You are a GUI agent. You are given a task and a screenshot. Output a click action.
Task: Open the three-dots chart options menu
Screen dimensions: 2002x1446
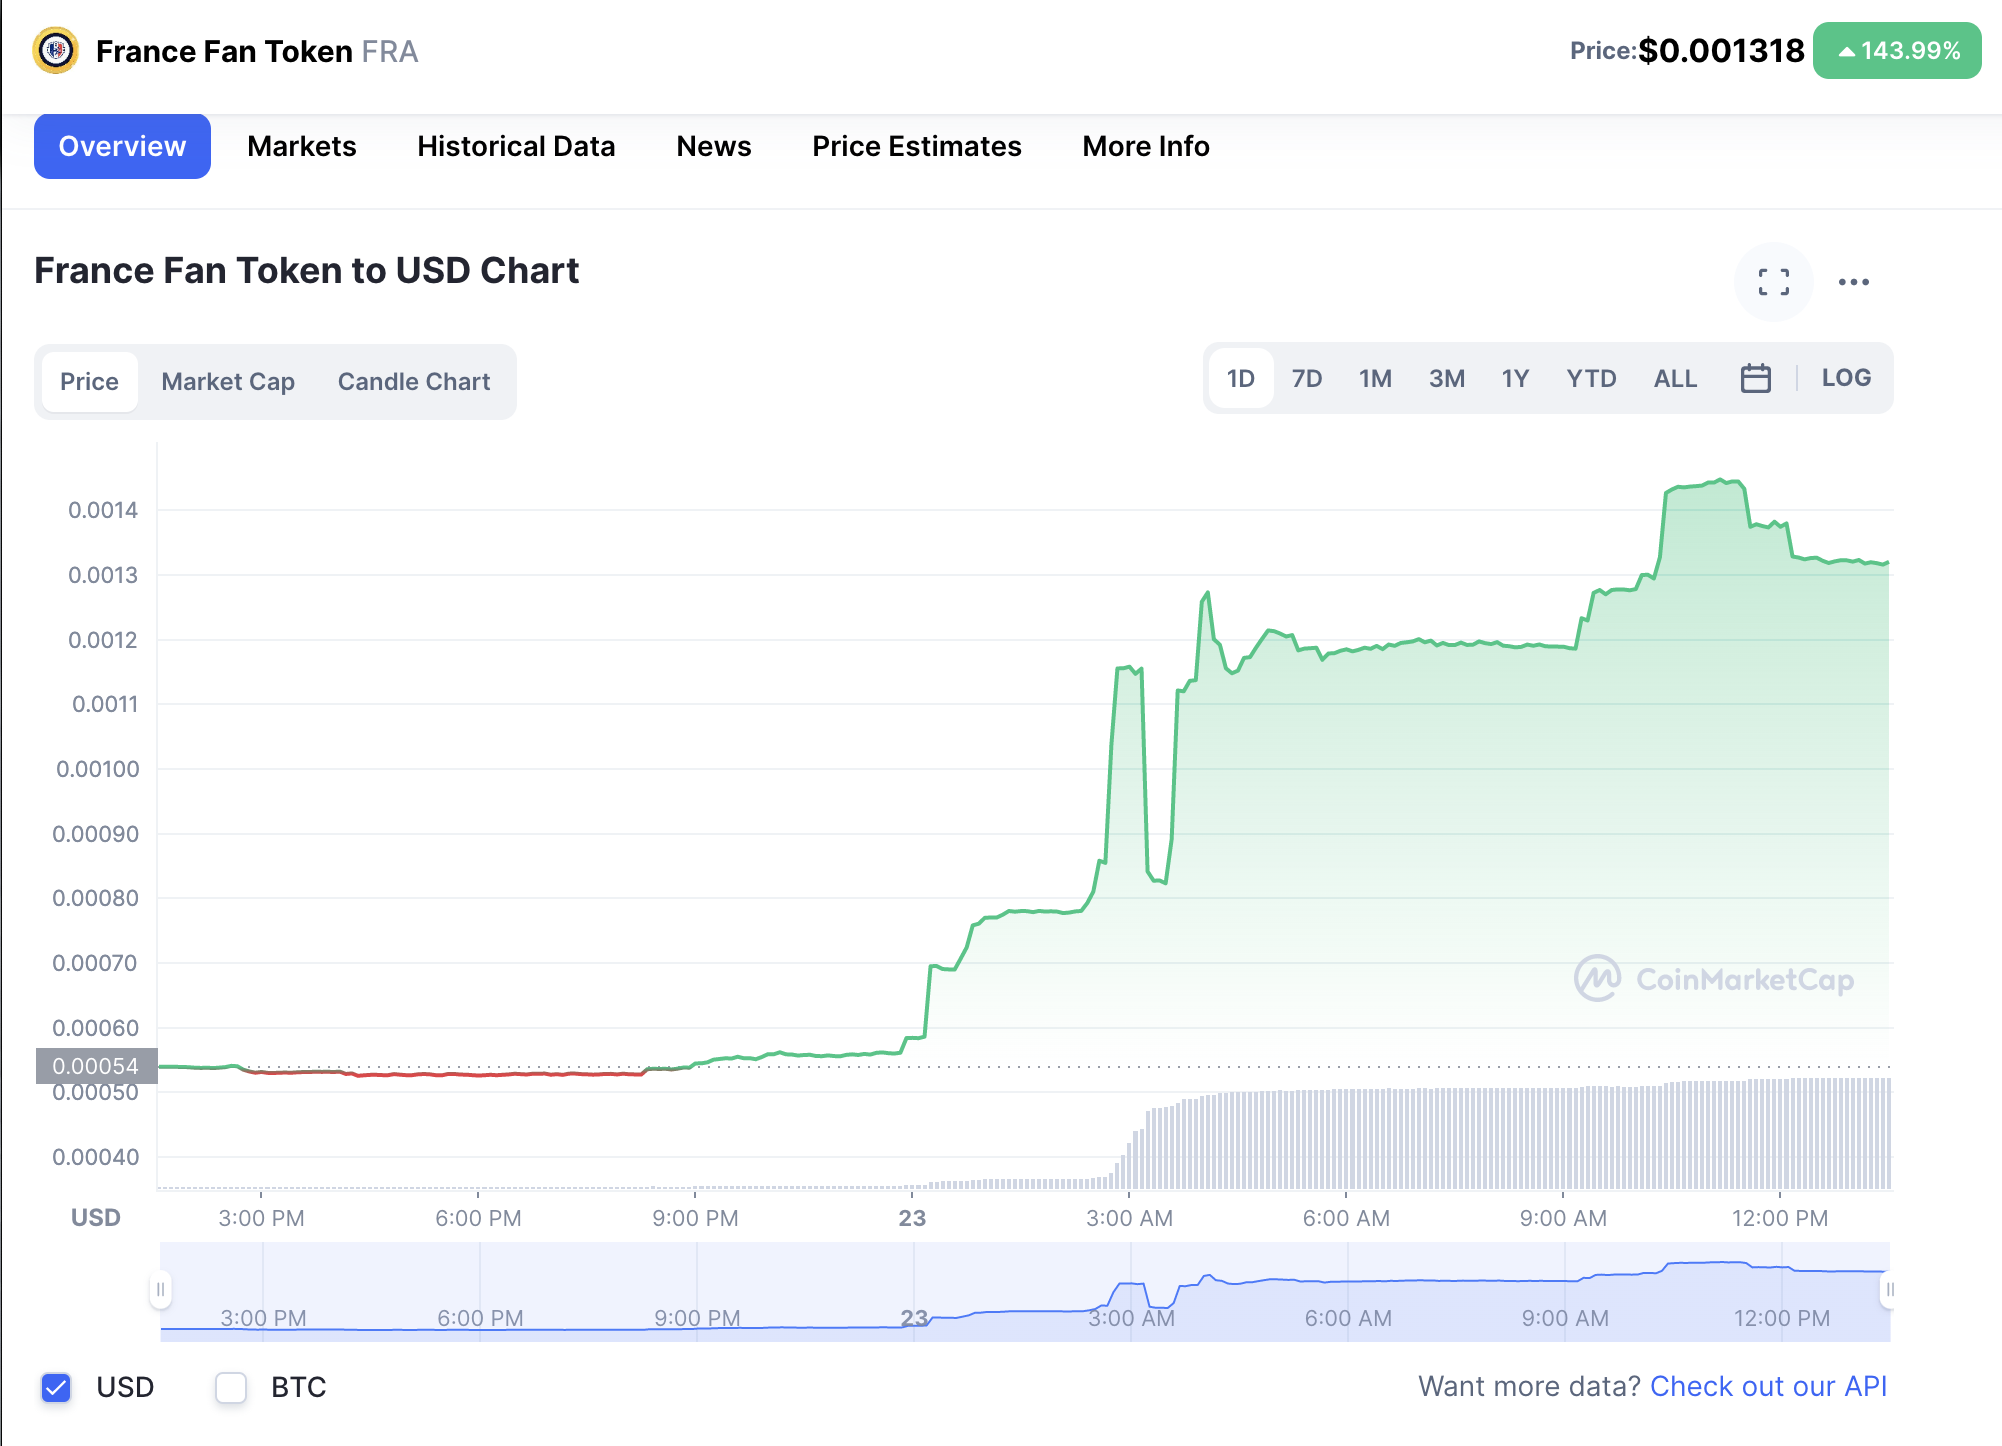point(1853,282)
